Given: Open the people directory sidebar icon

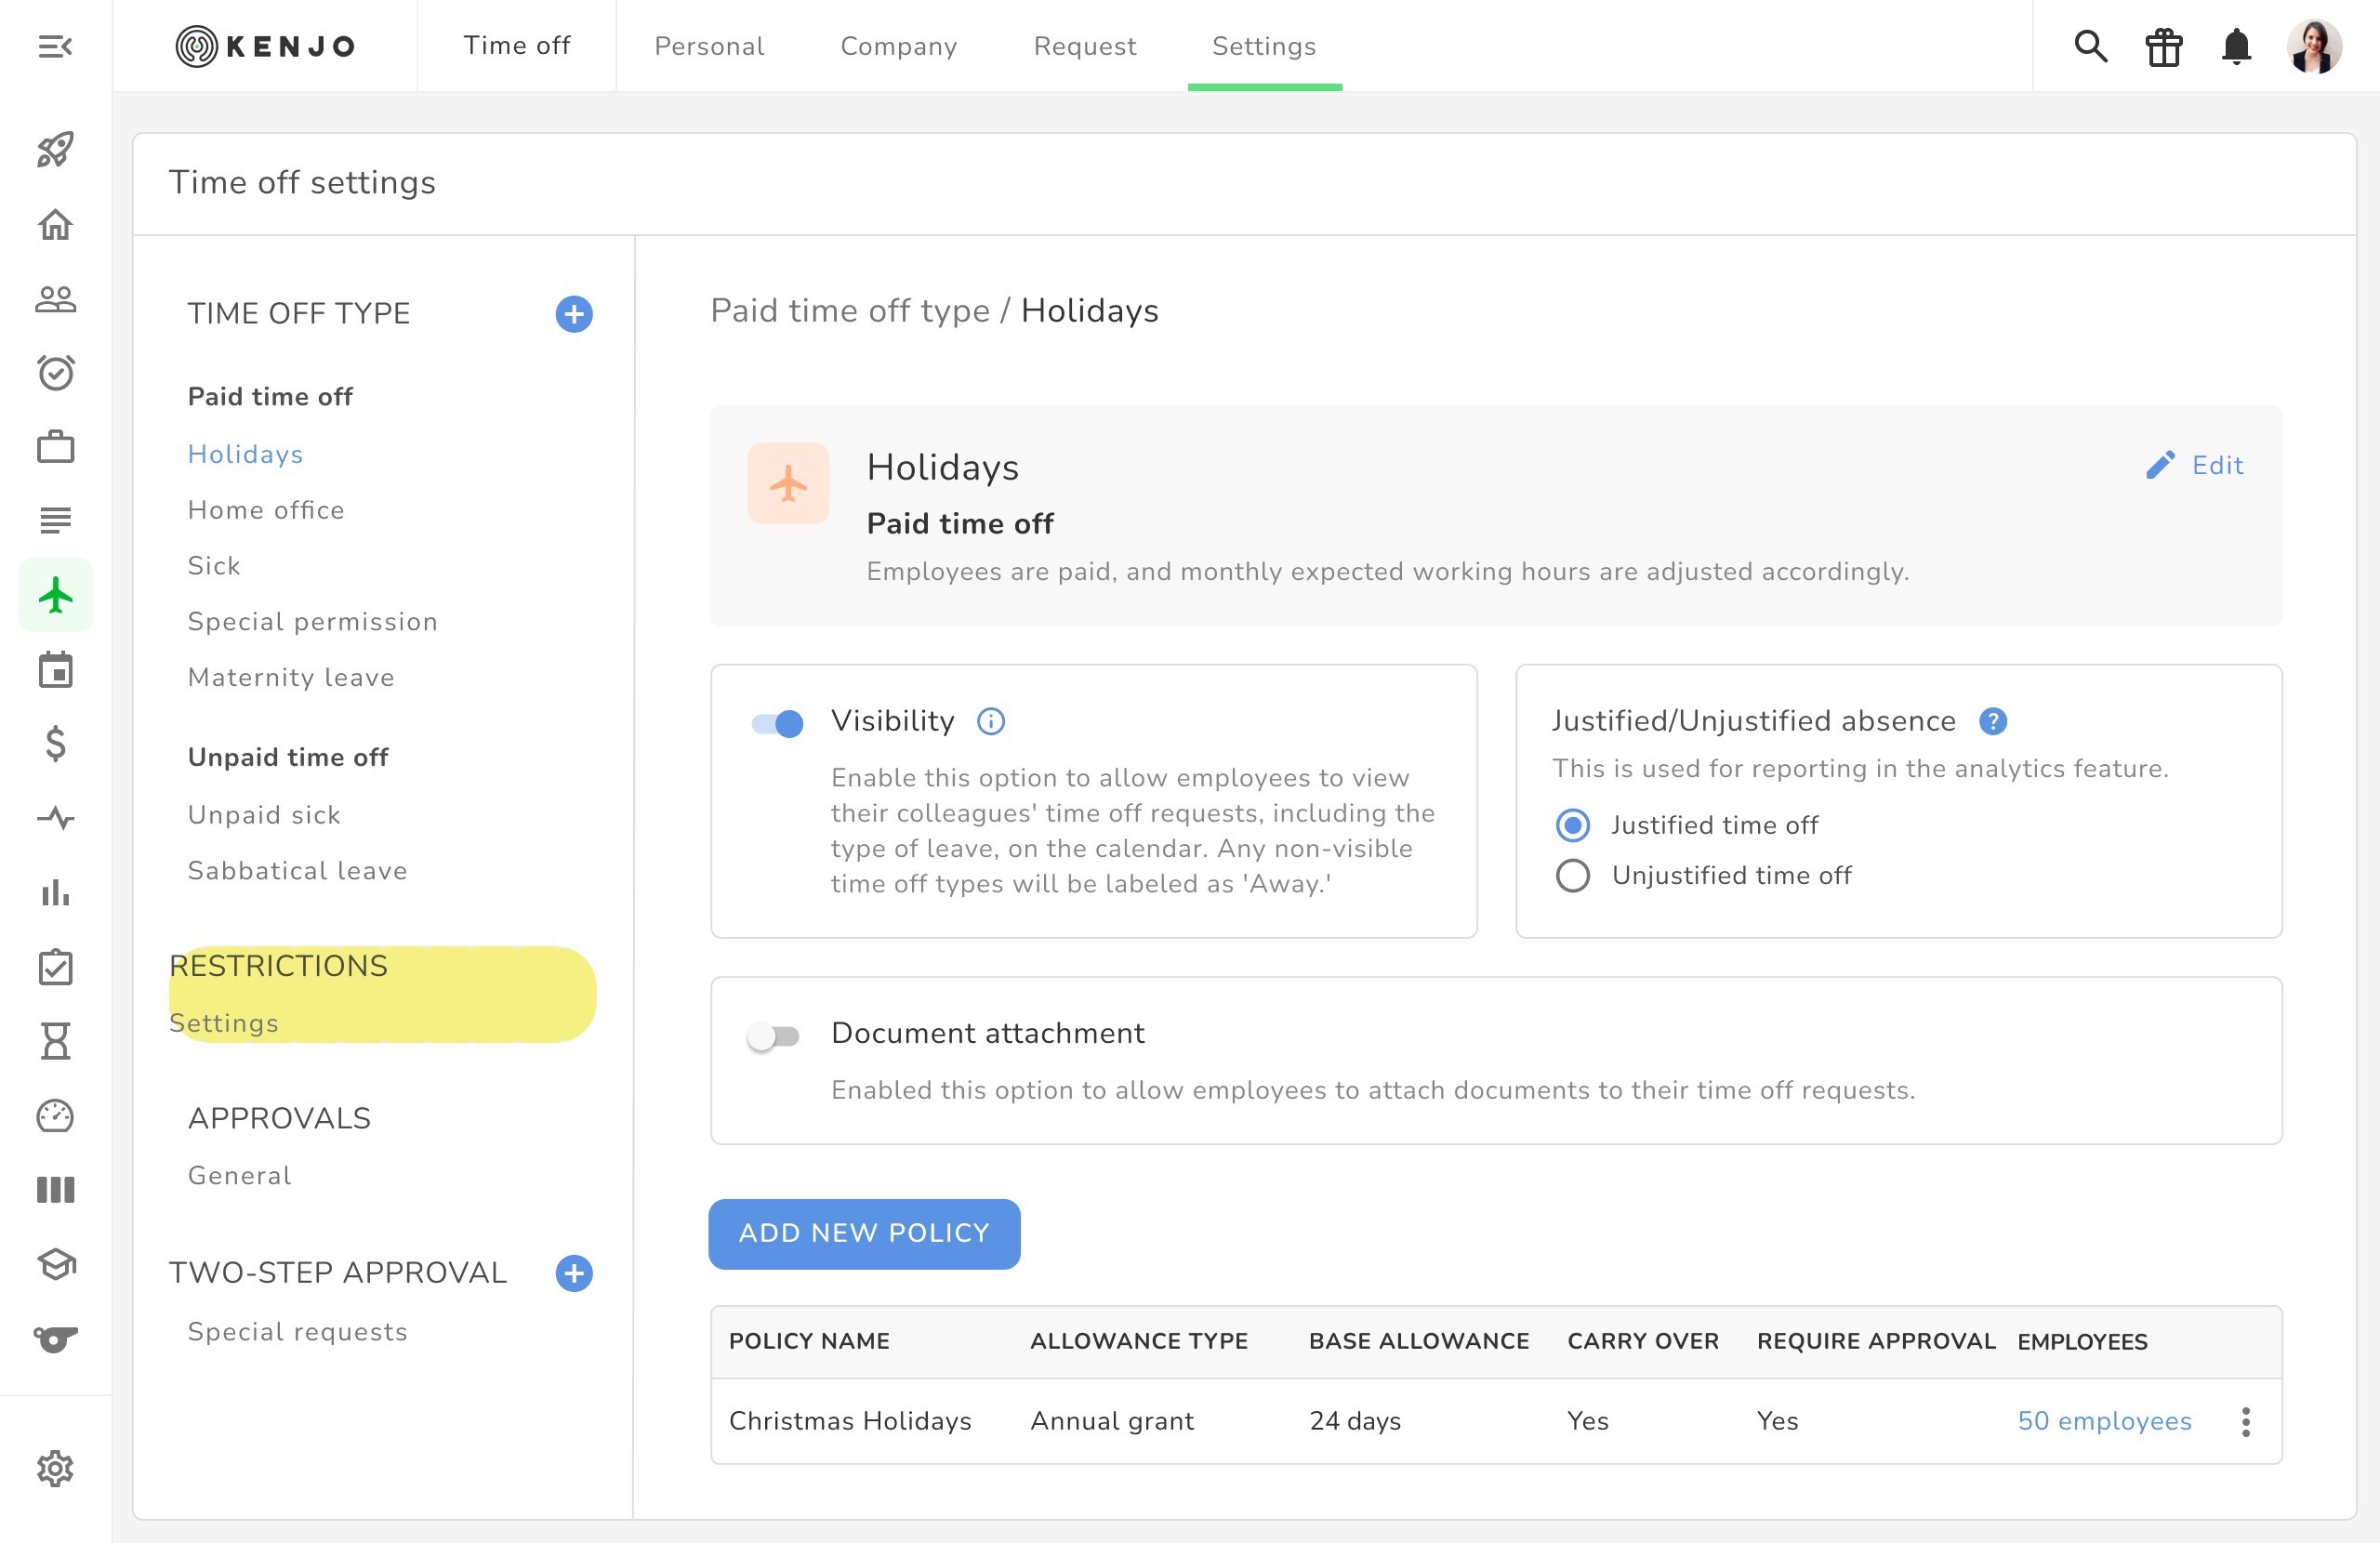Looking at the screenshot, I should tap(55, 299).
